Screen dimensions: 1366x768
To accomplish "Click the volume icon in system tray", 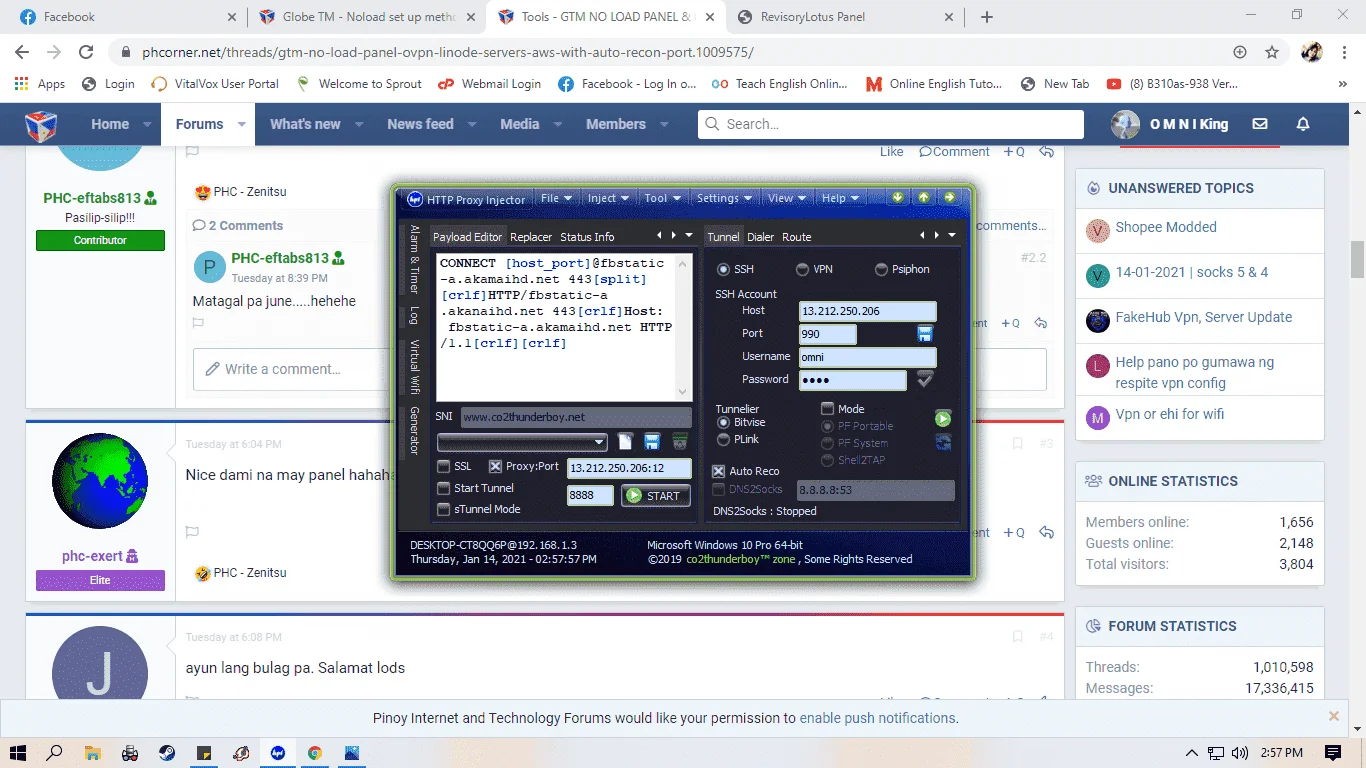I will click(x=1240, y=753).
